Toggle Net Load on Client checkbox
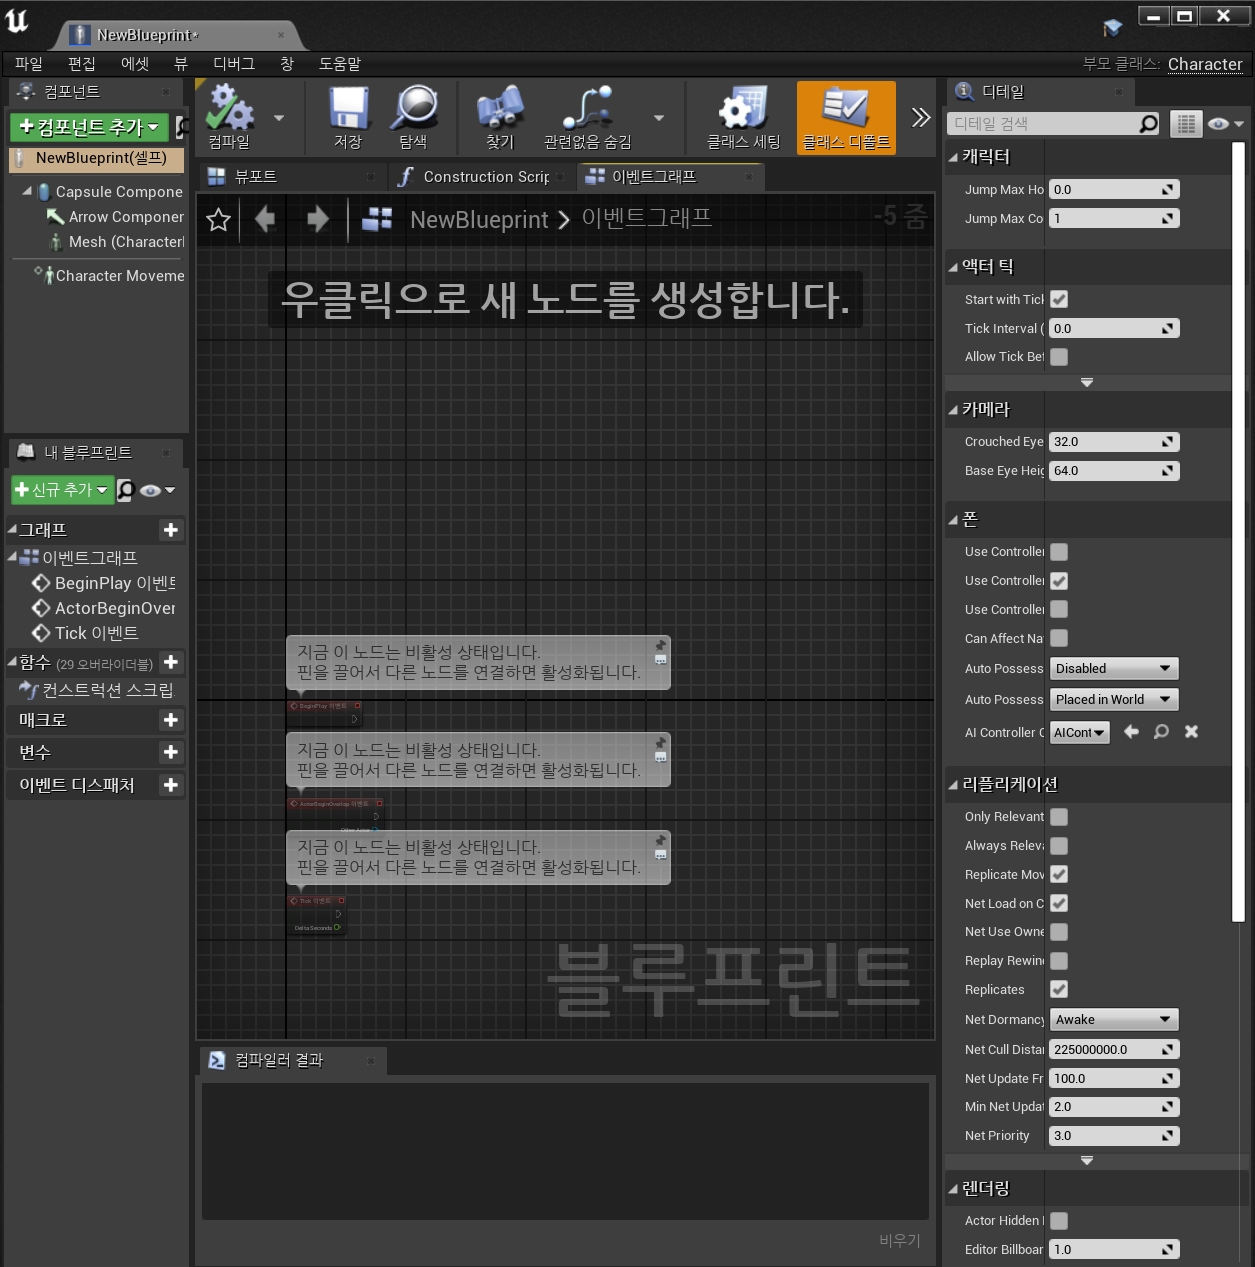Screen dimensions: 1255x1267 click(x=1059, y=903)
